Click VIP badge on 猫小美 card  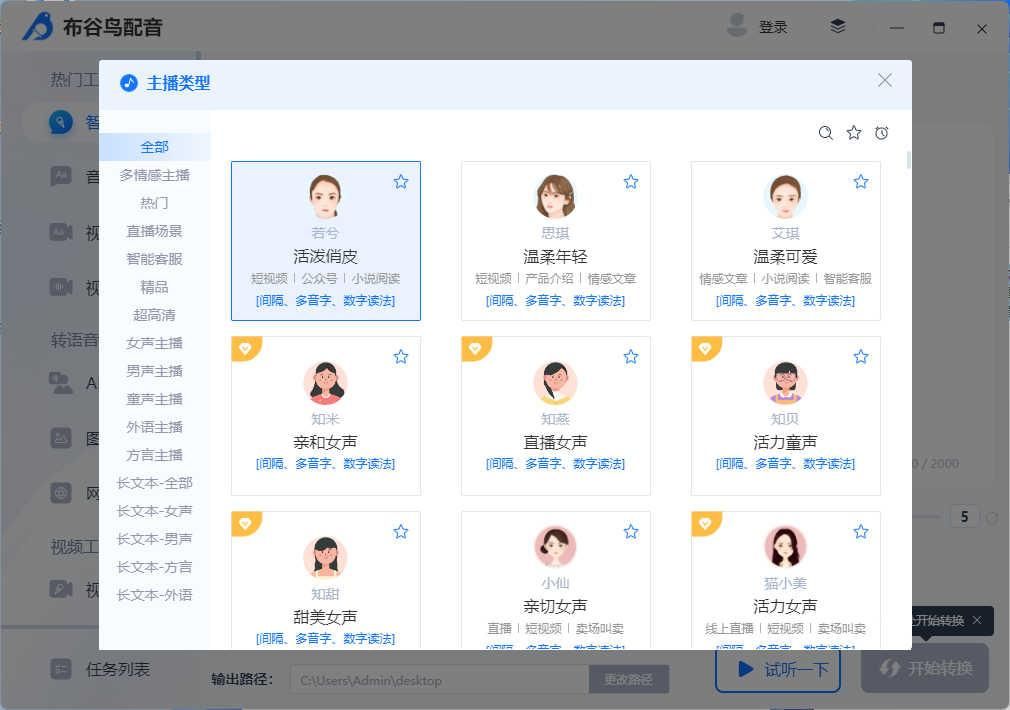pyautogui.click(x=705, y=523)
